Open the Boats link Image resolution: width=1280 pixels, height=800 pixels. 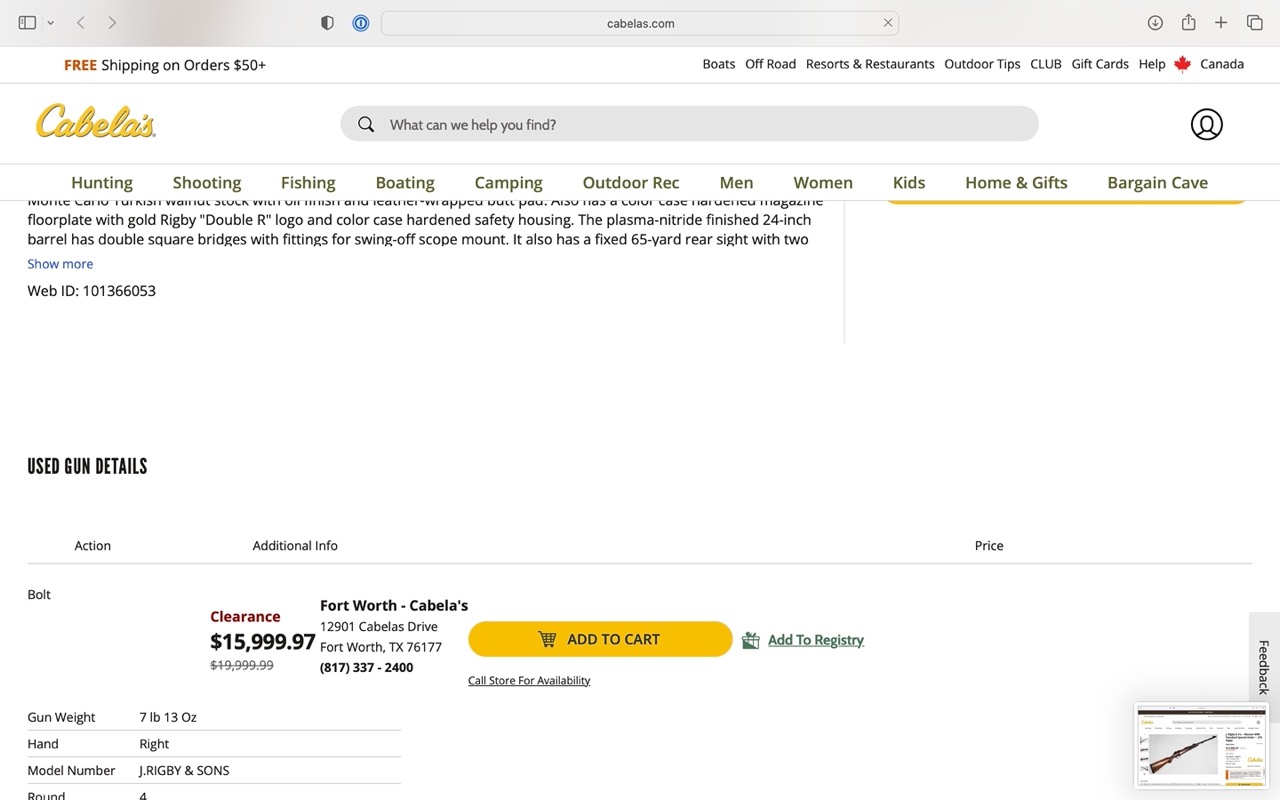coord(719,64)
